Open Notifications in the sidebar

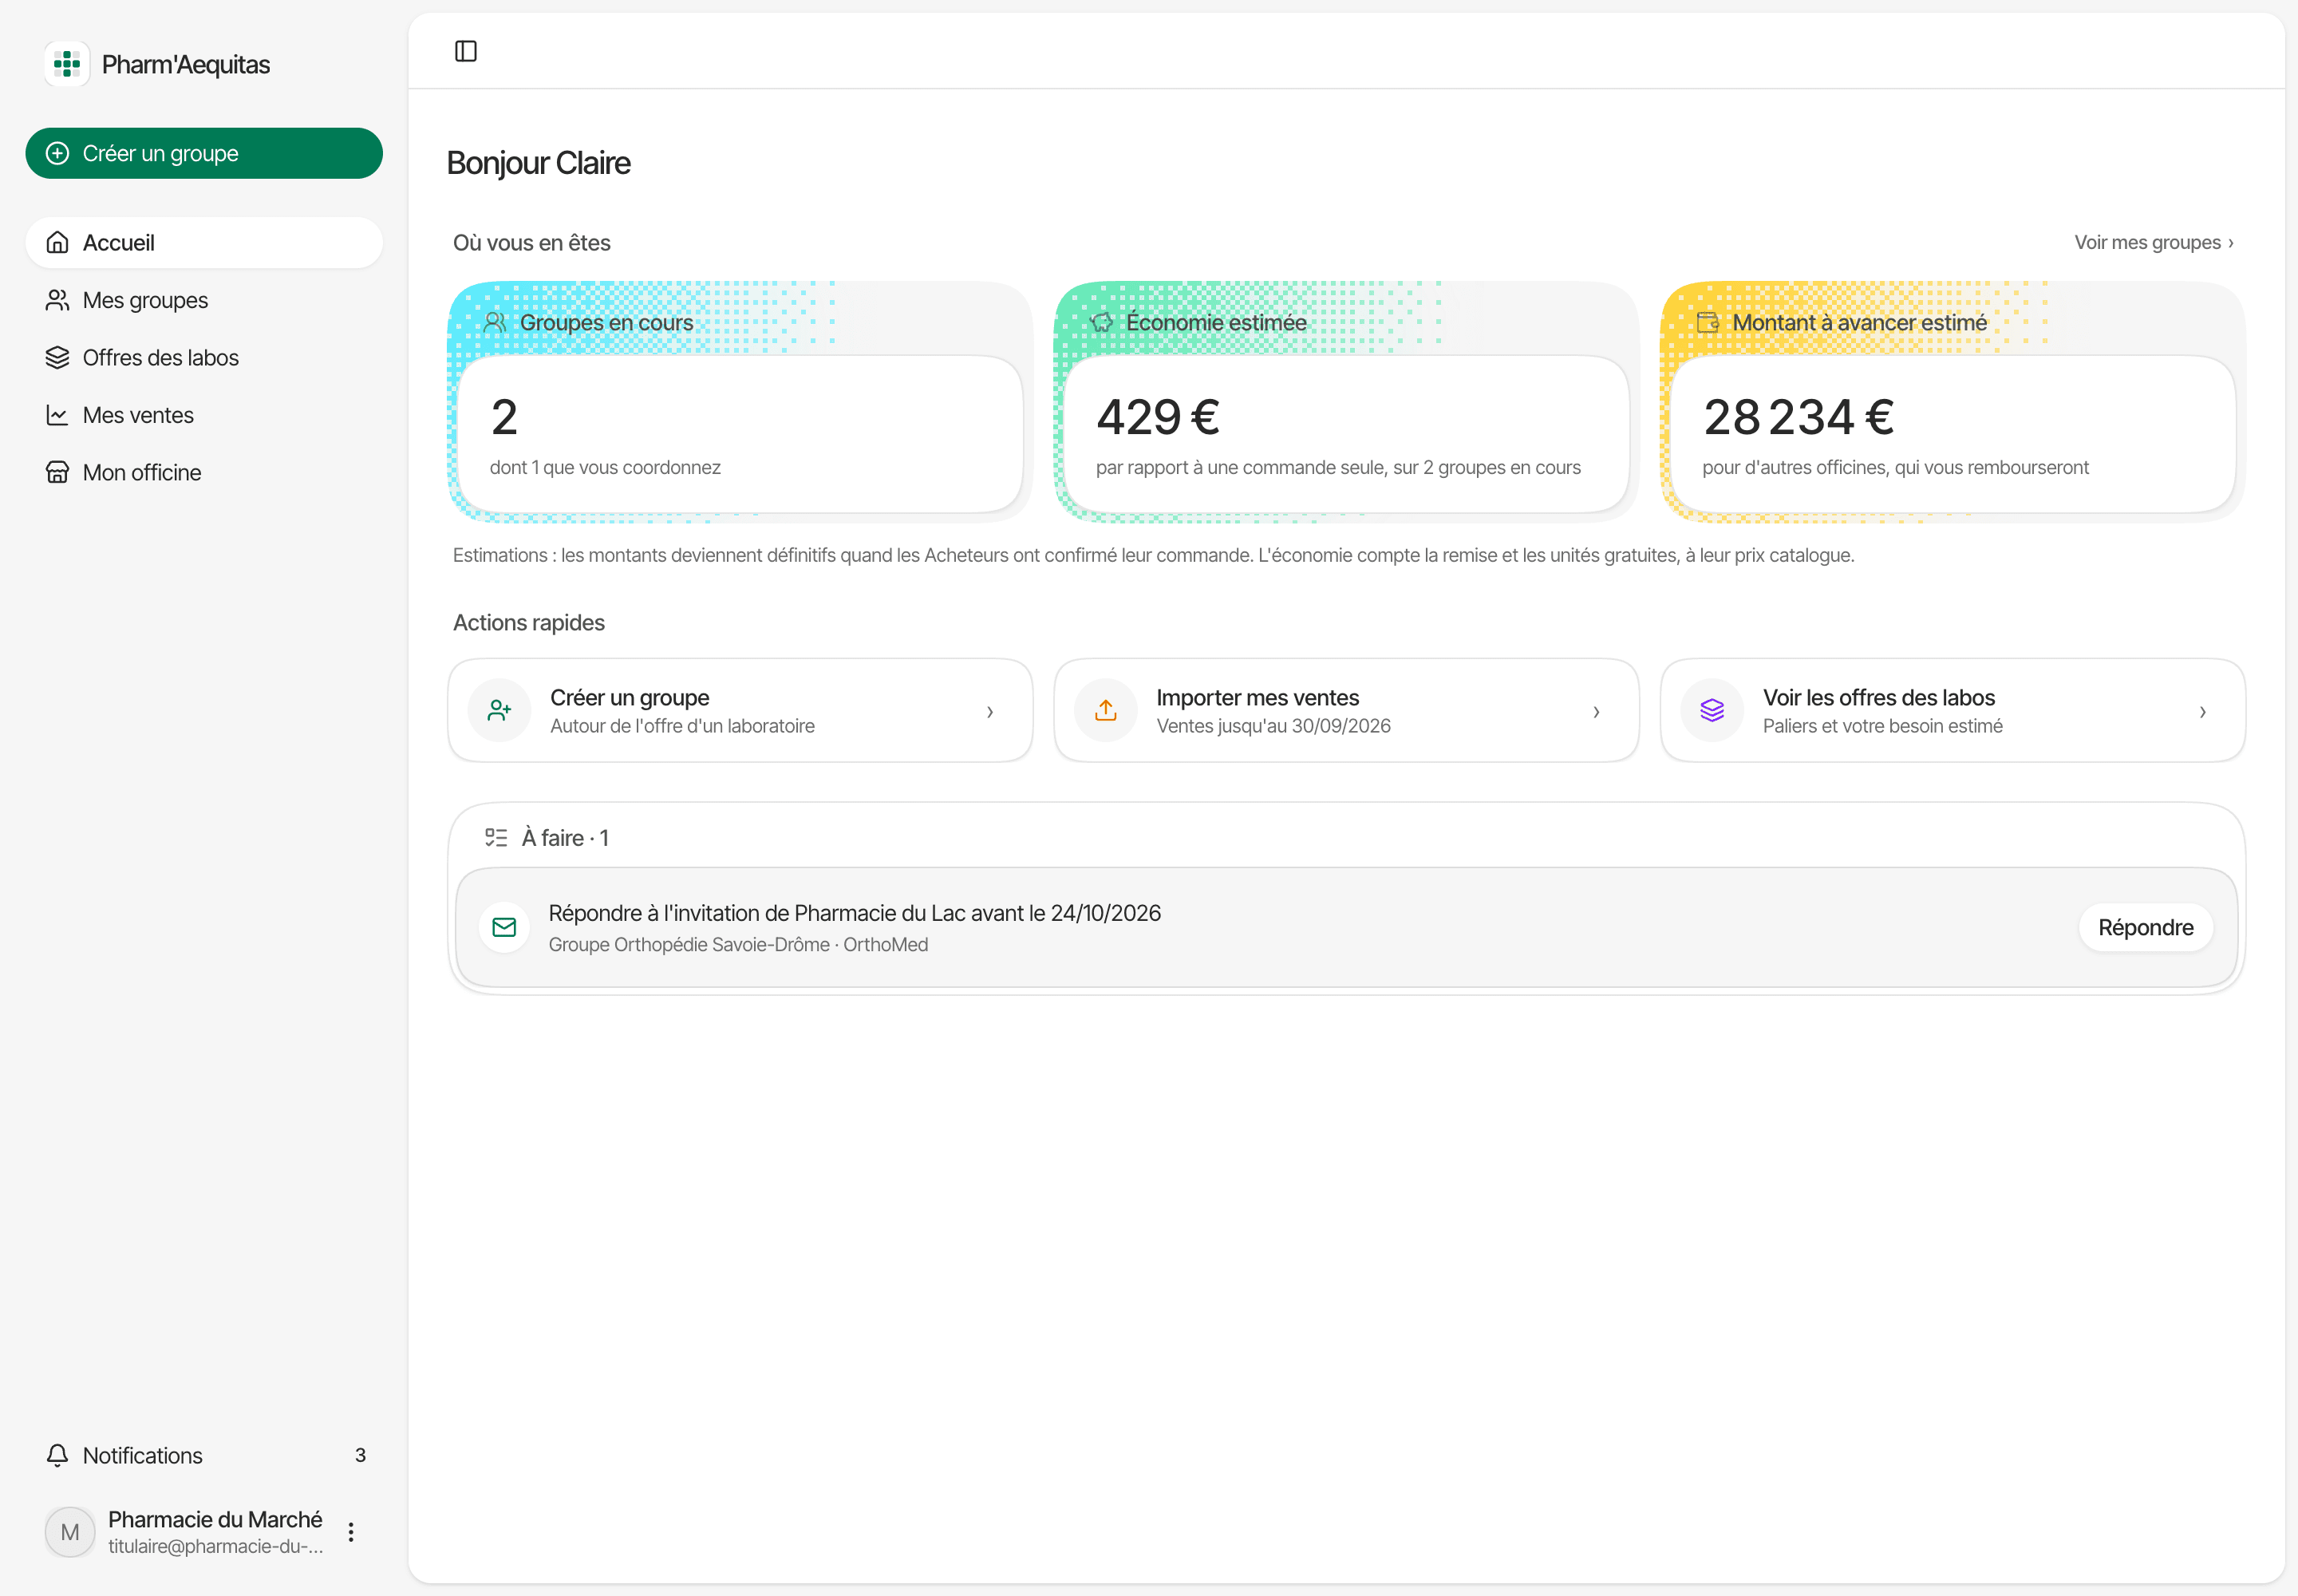tap(204, 1456)
